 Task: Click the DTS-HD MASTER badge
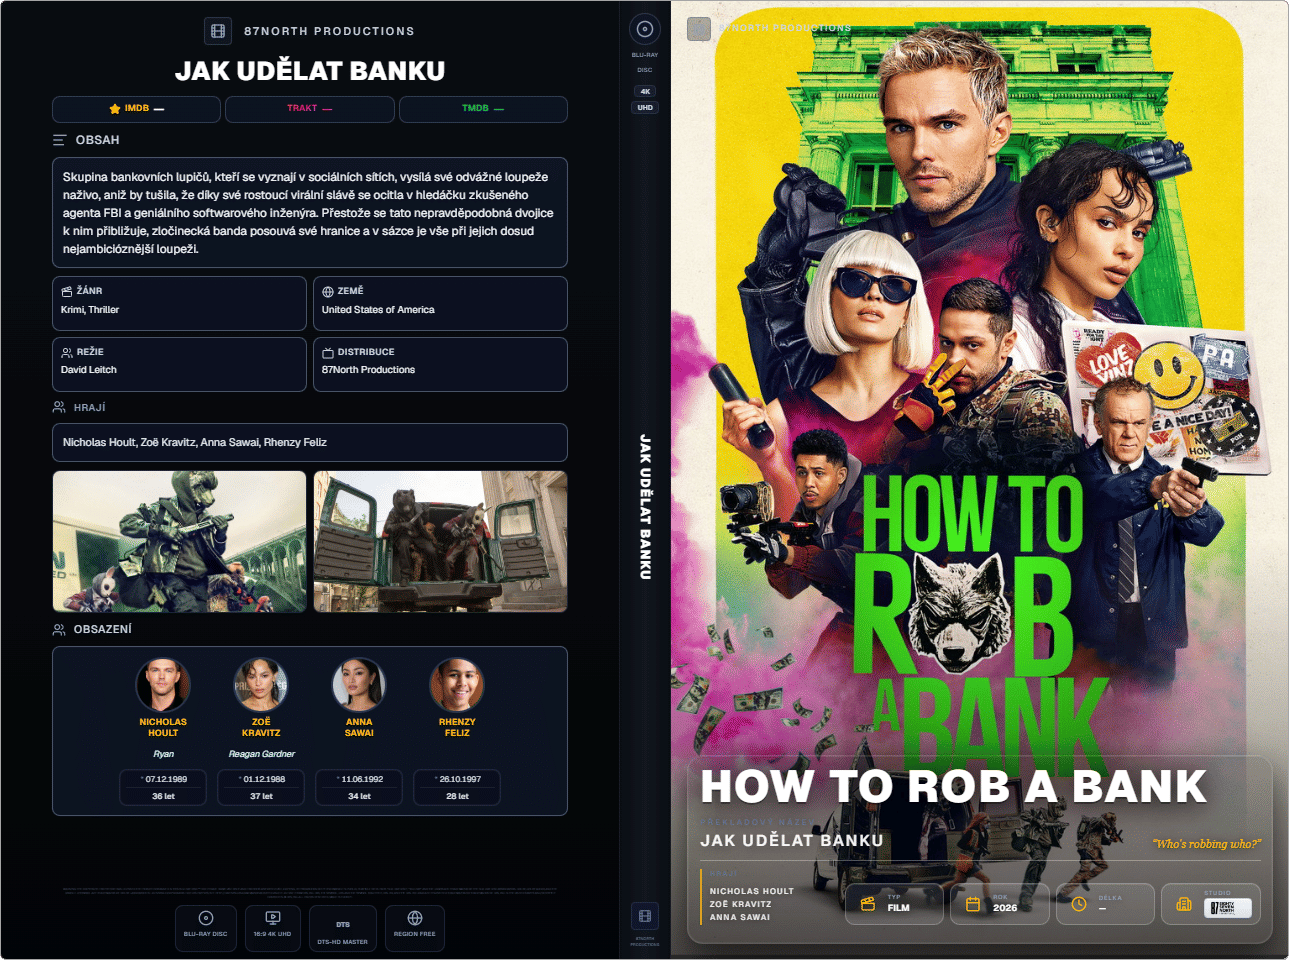point(343,929)
